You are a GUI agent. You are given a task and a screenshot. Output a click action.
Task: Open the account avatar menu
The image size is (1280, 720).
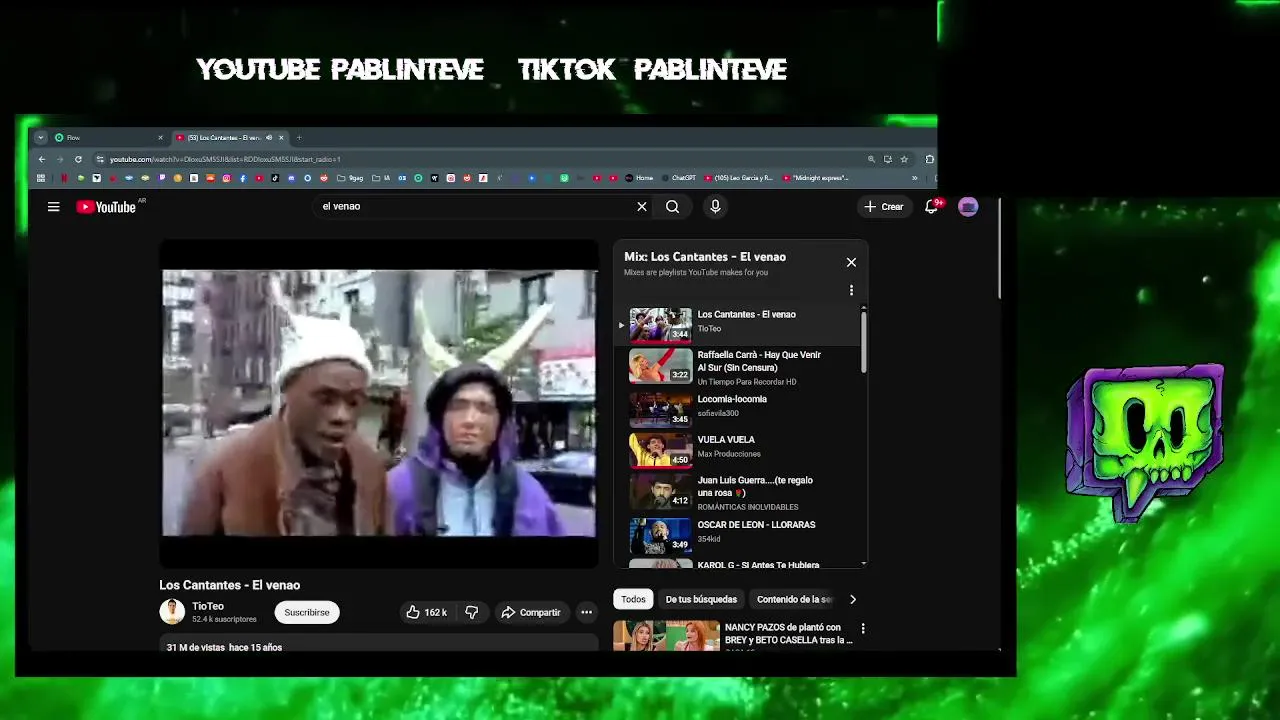click(968, 207)
